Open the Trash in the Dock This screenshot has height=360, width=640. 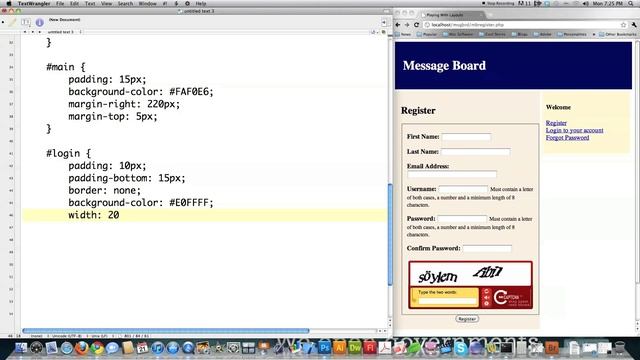[x=620, y=348]
